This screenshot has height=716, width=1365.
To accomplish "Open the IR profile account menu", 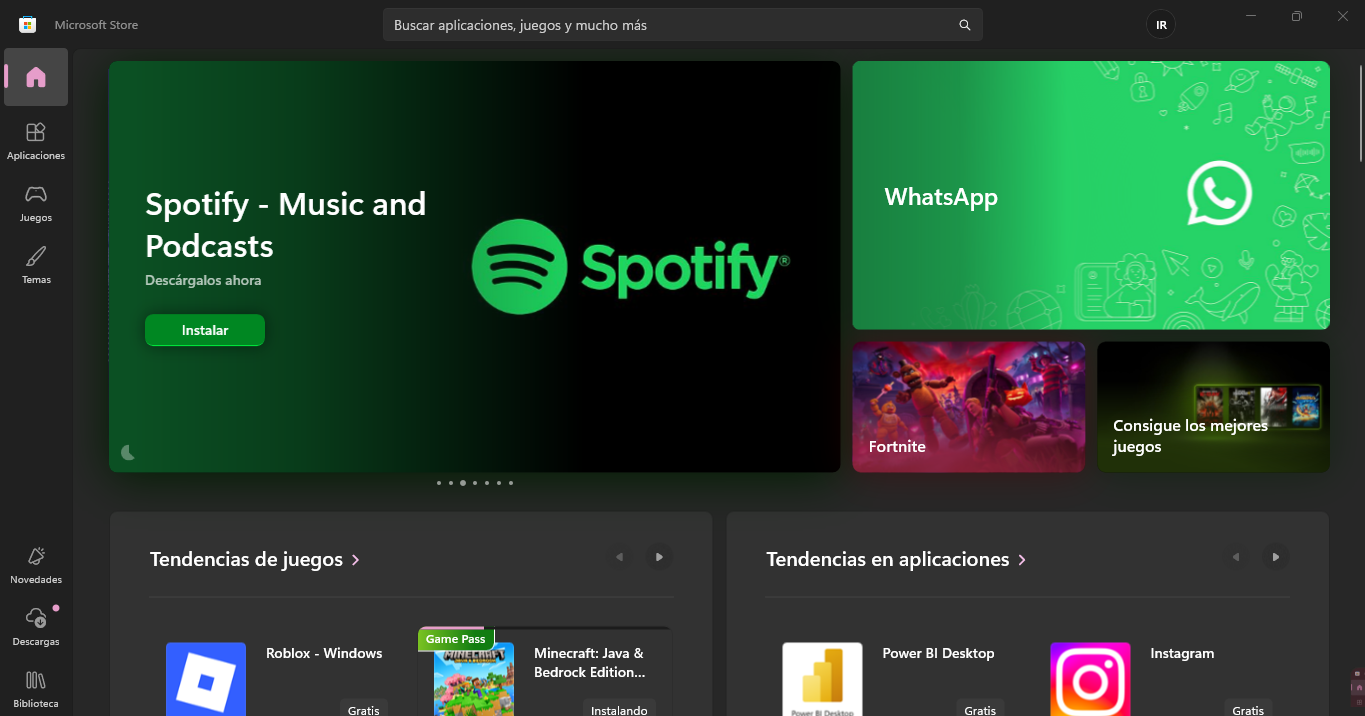I will click(x=1161, y=25).
